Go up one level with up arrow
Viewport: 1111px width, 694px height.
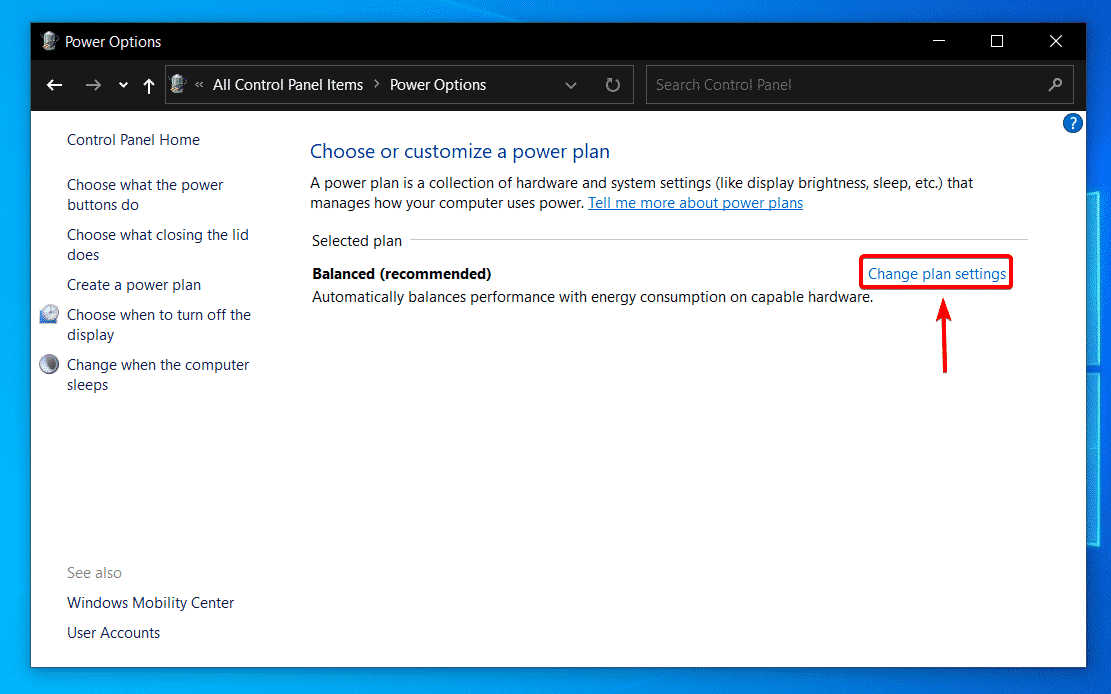[148, 86]
